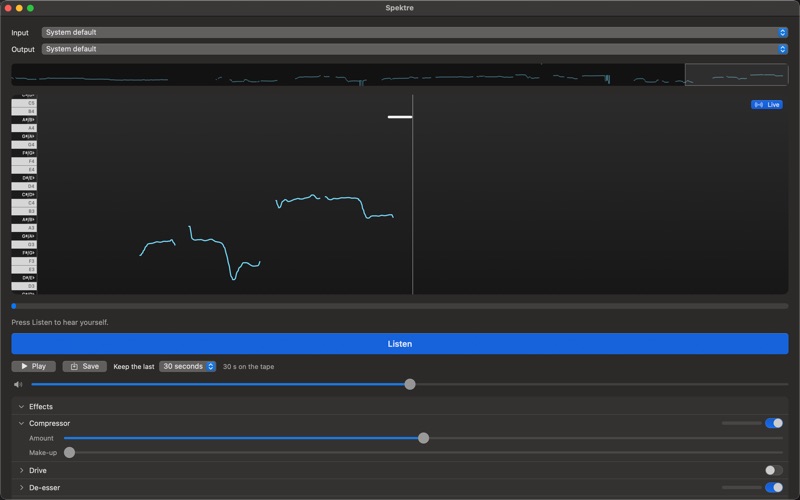Viewport: 800px width, 500px height.
Task: Change the Keep the last duration dropdown
Action: tap(187, 366)
